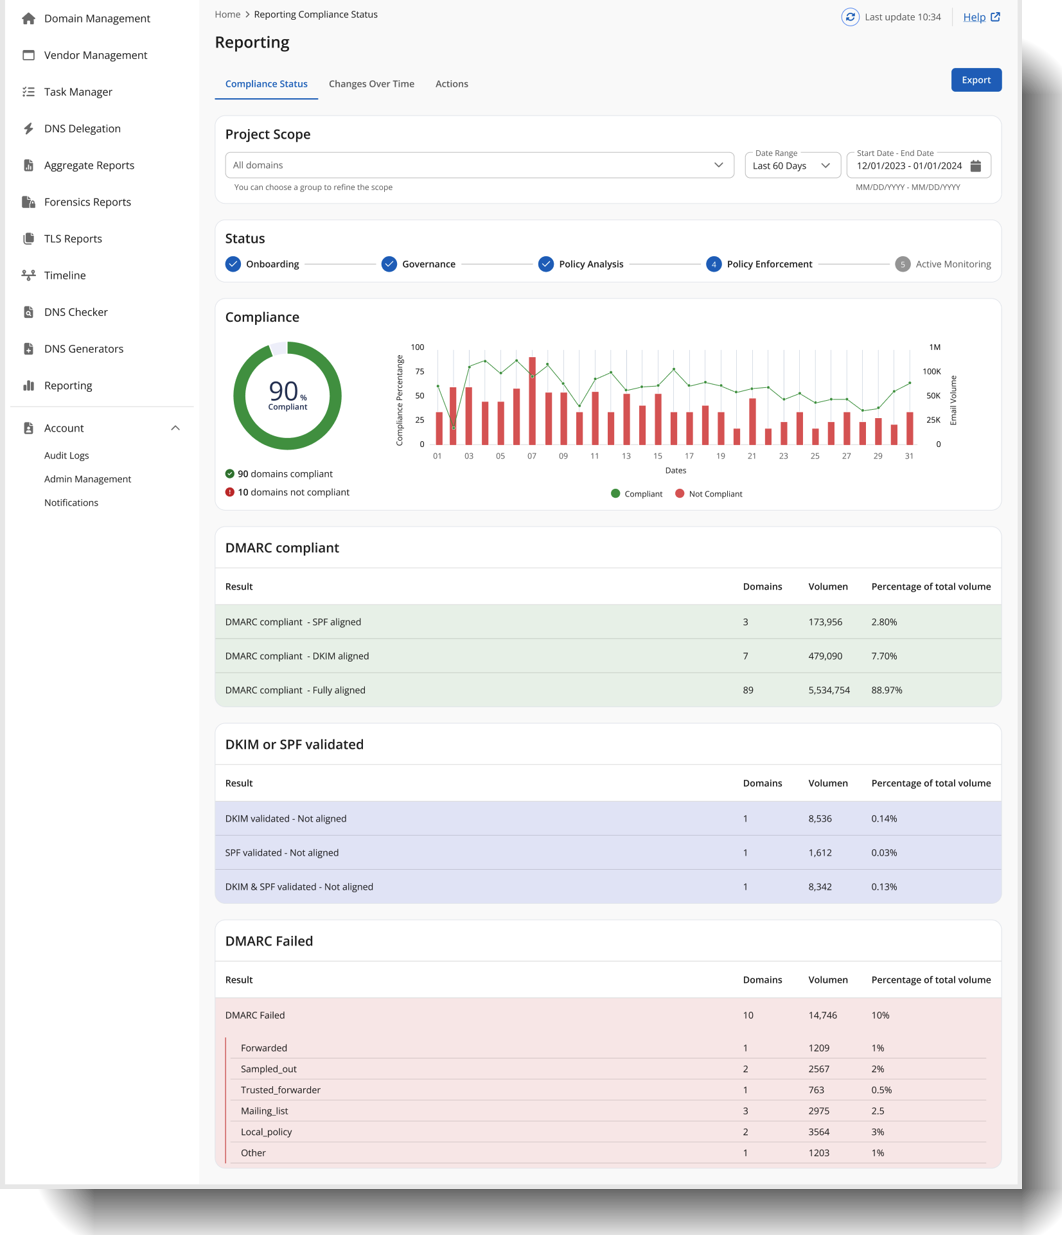Viewport: 1062px width, 1235px height.
Task: Toggle the Not Compliant series in the legend
Action: 709,493
